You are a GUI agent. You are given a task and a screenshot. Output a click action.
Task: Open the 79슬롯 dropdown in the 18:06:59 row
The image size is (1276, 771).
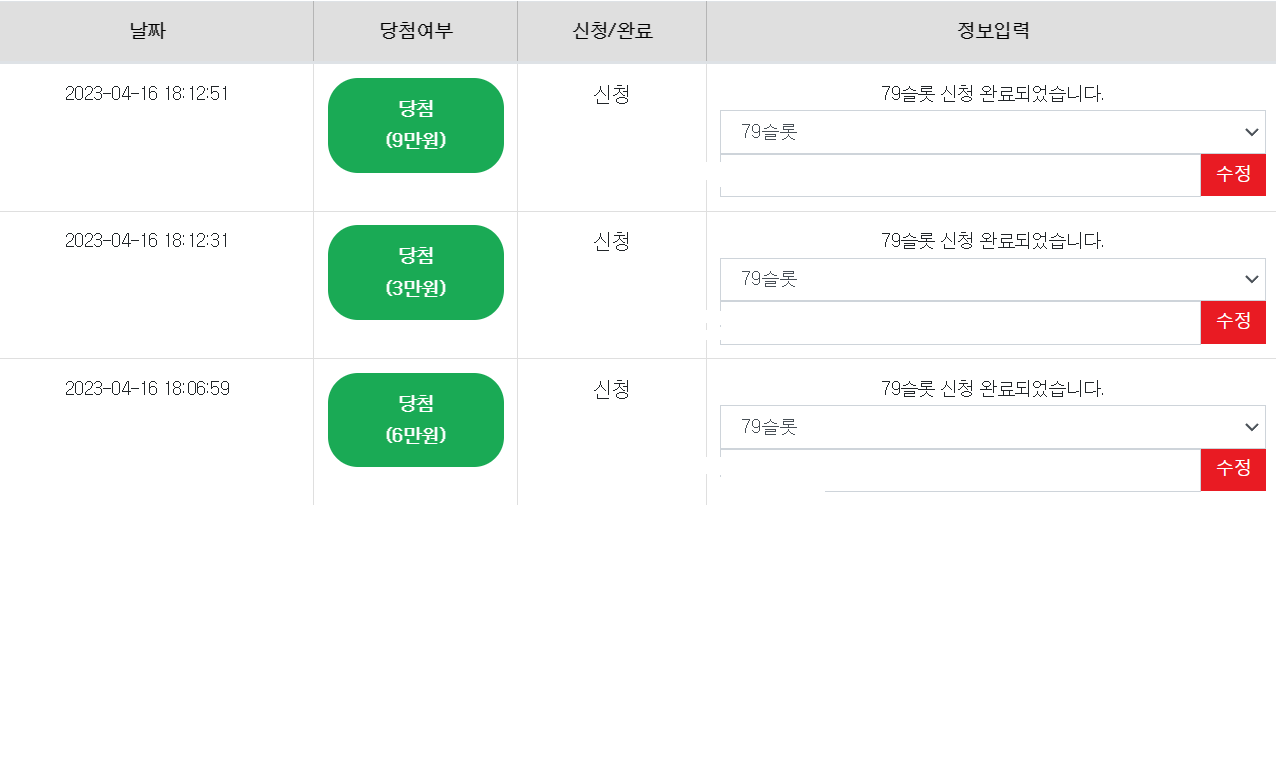coord(993,427)
